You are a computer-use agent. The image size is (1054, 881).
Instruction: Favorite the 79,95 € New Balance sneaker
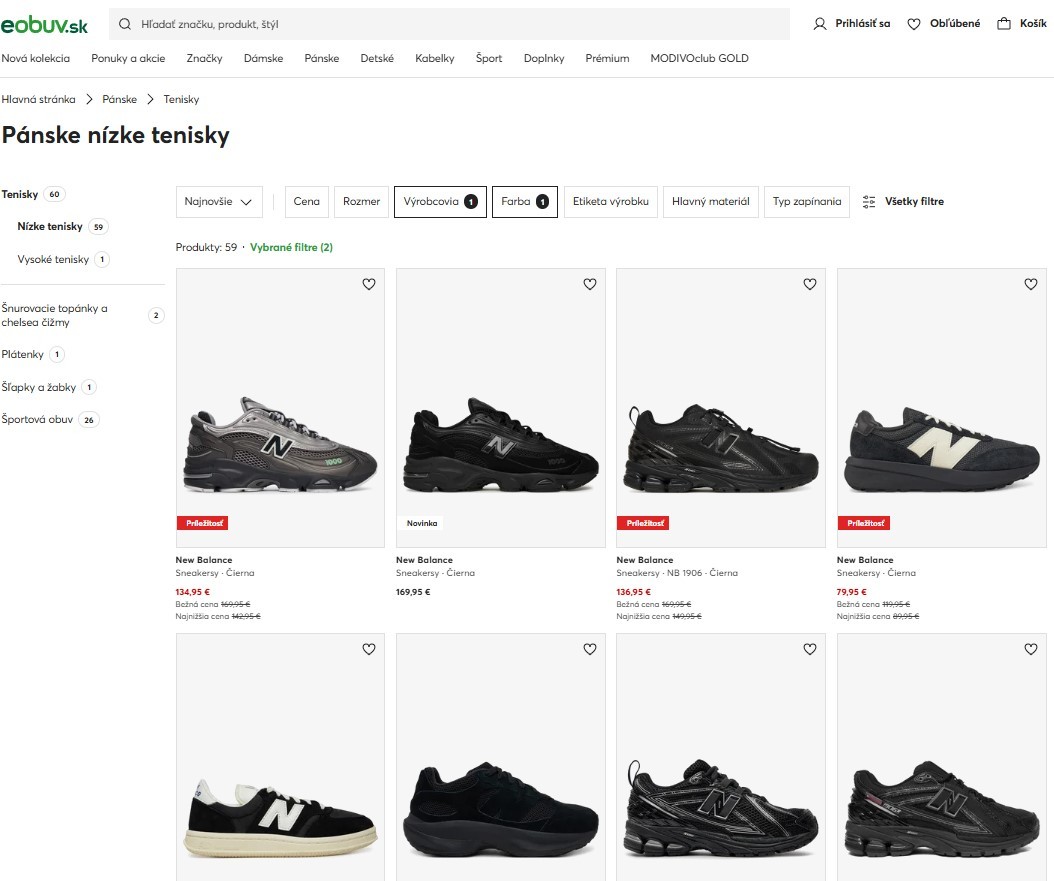coord(1031,285)
